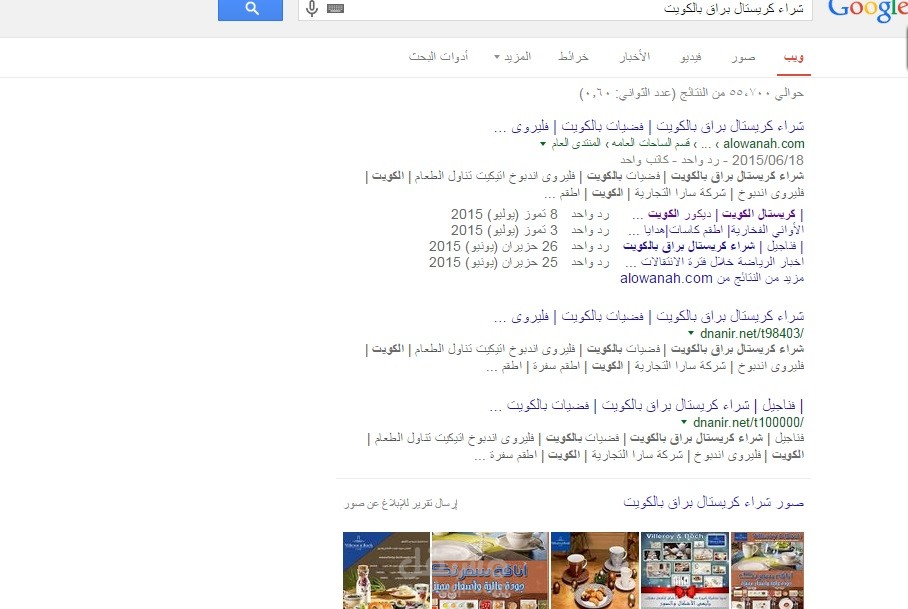This screenshot has width=908, height=609.
Task: Select the ويب (Web) tab
Action: [x=793, y=57]
